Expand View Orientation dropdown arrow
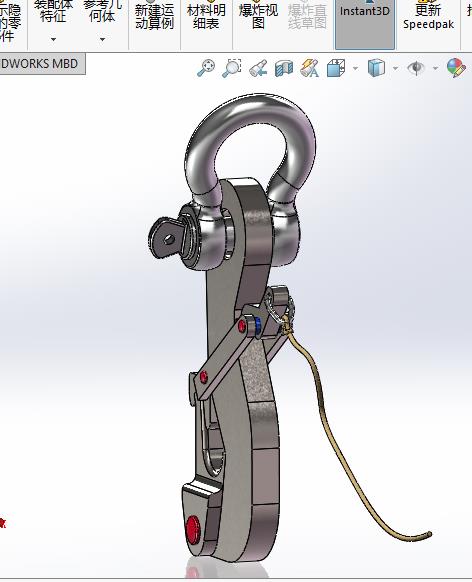 (355, 68)
